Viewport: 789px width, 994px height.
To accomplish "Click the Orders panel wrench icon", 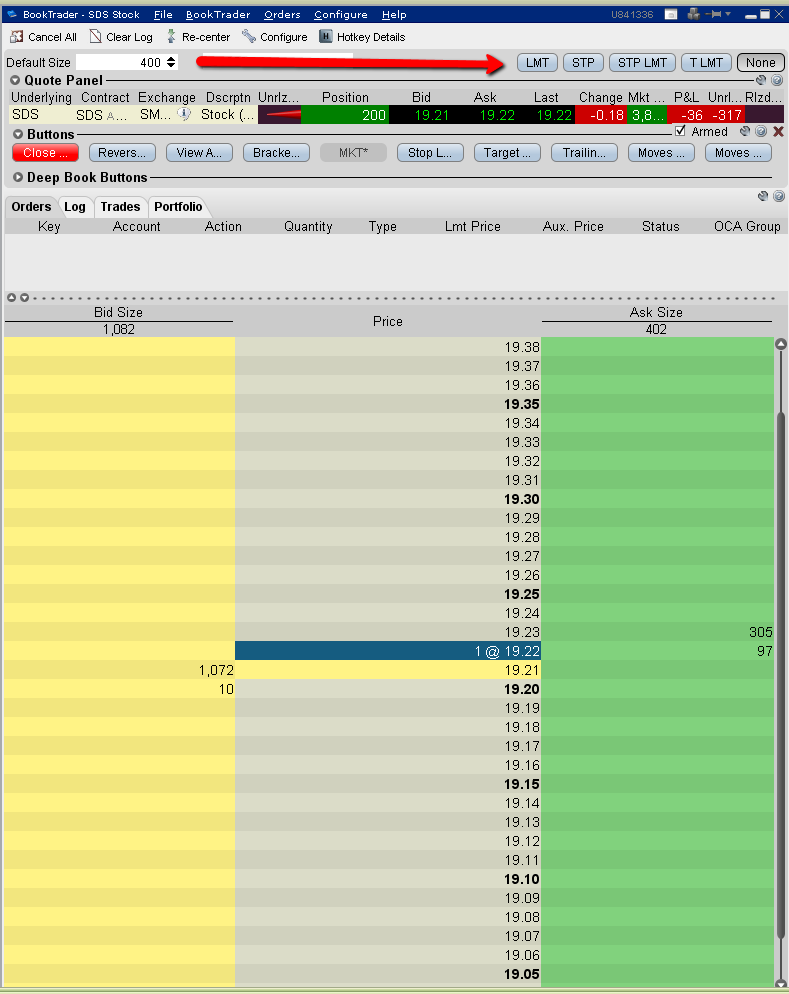I will [x=763, y=196].
